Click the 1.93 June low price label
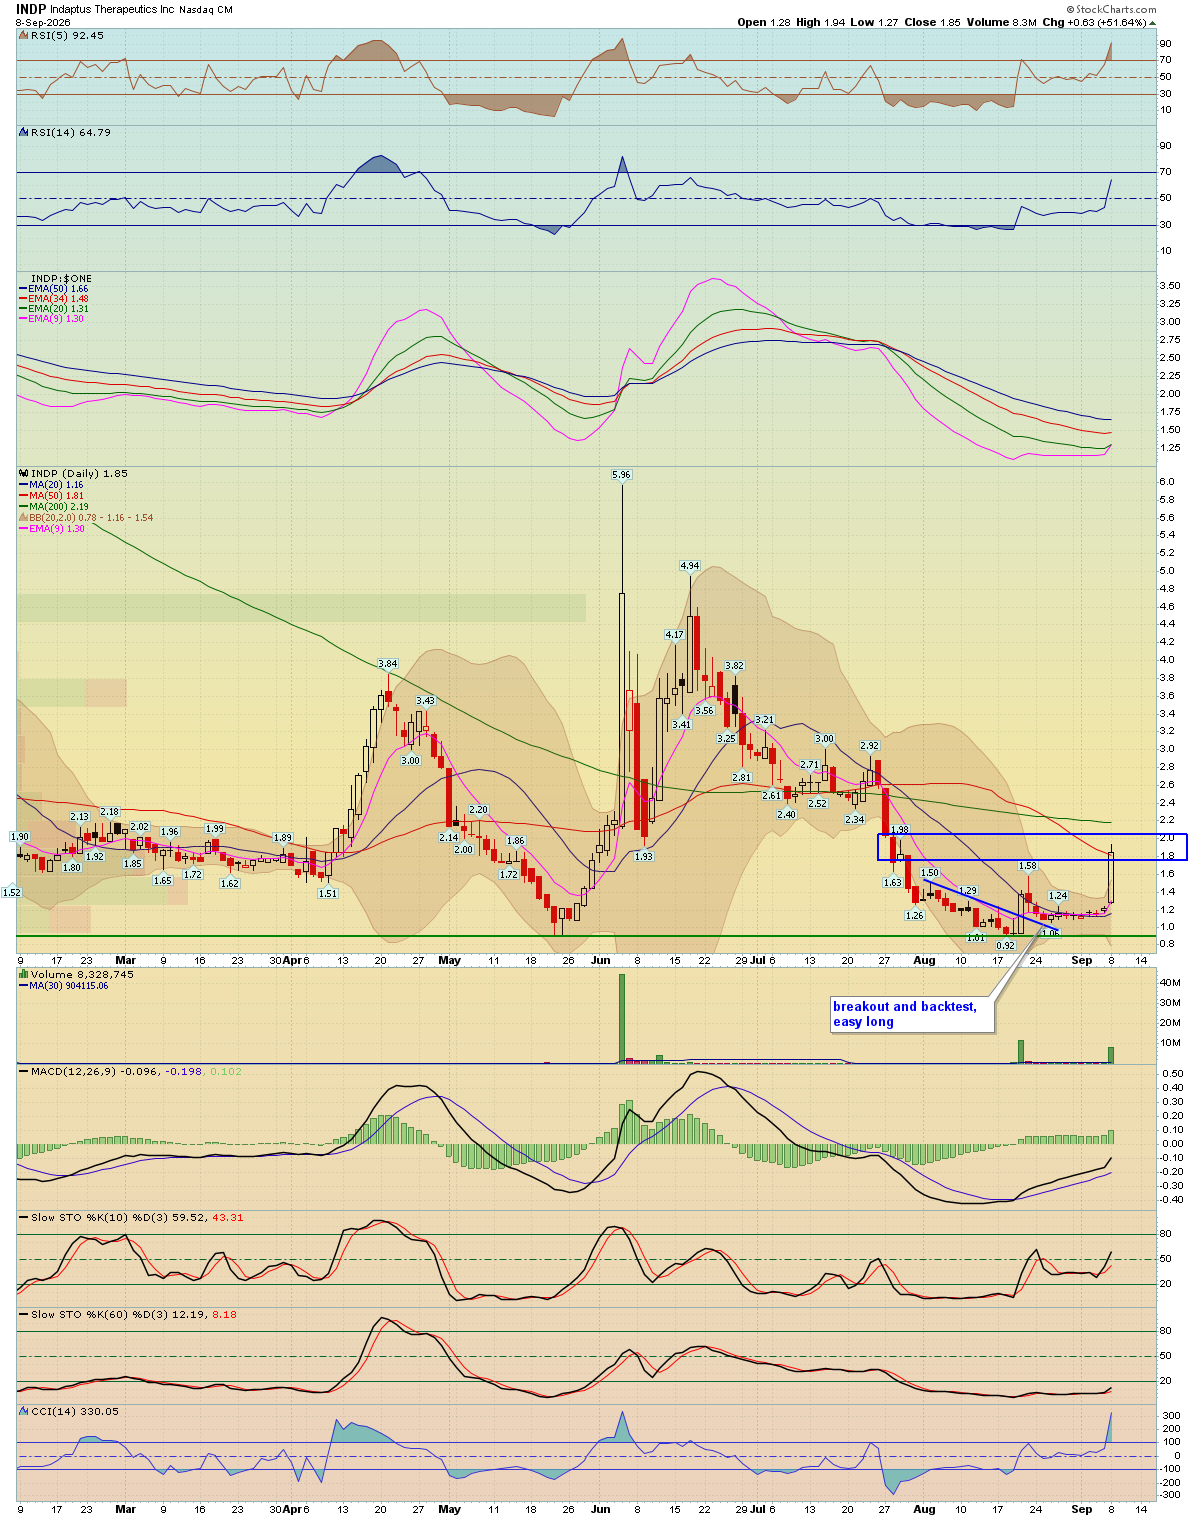The width and height of the screenshot is (1200, 1520). (x=644, y=856)
